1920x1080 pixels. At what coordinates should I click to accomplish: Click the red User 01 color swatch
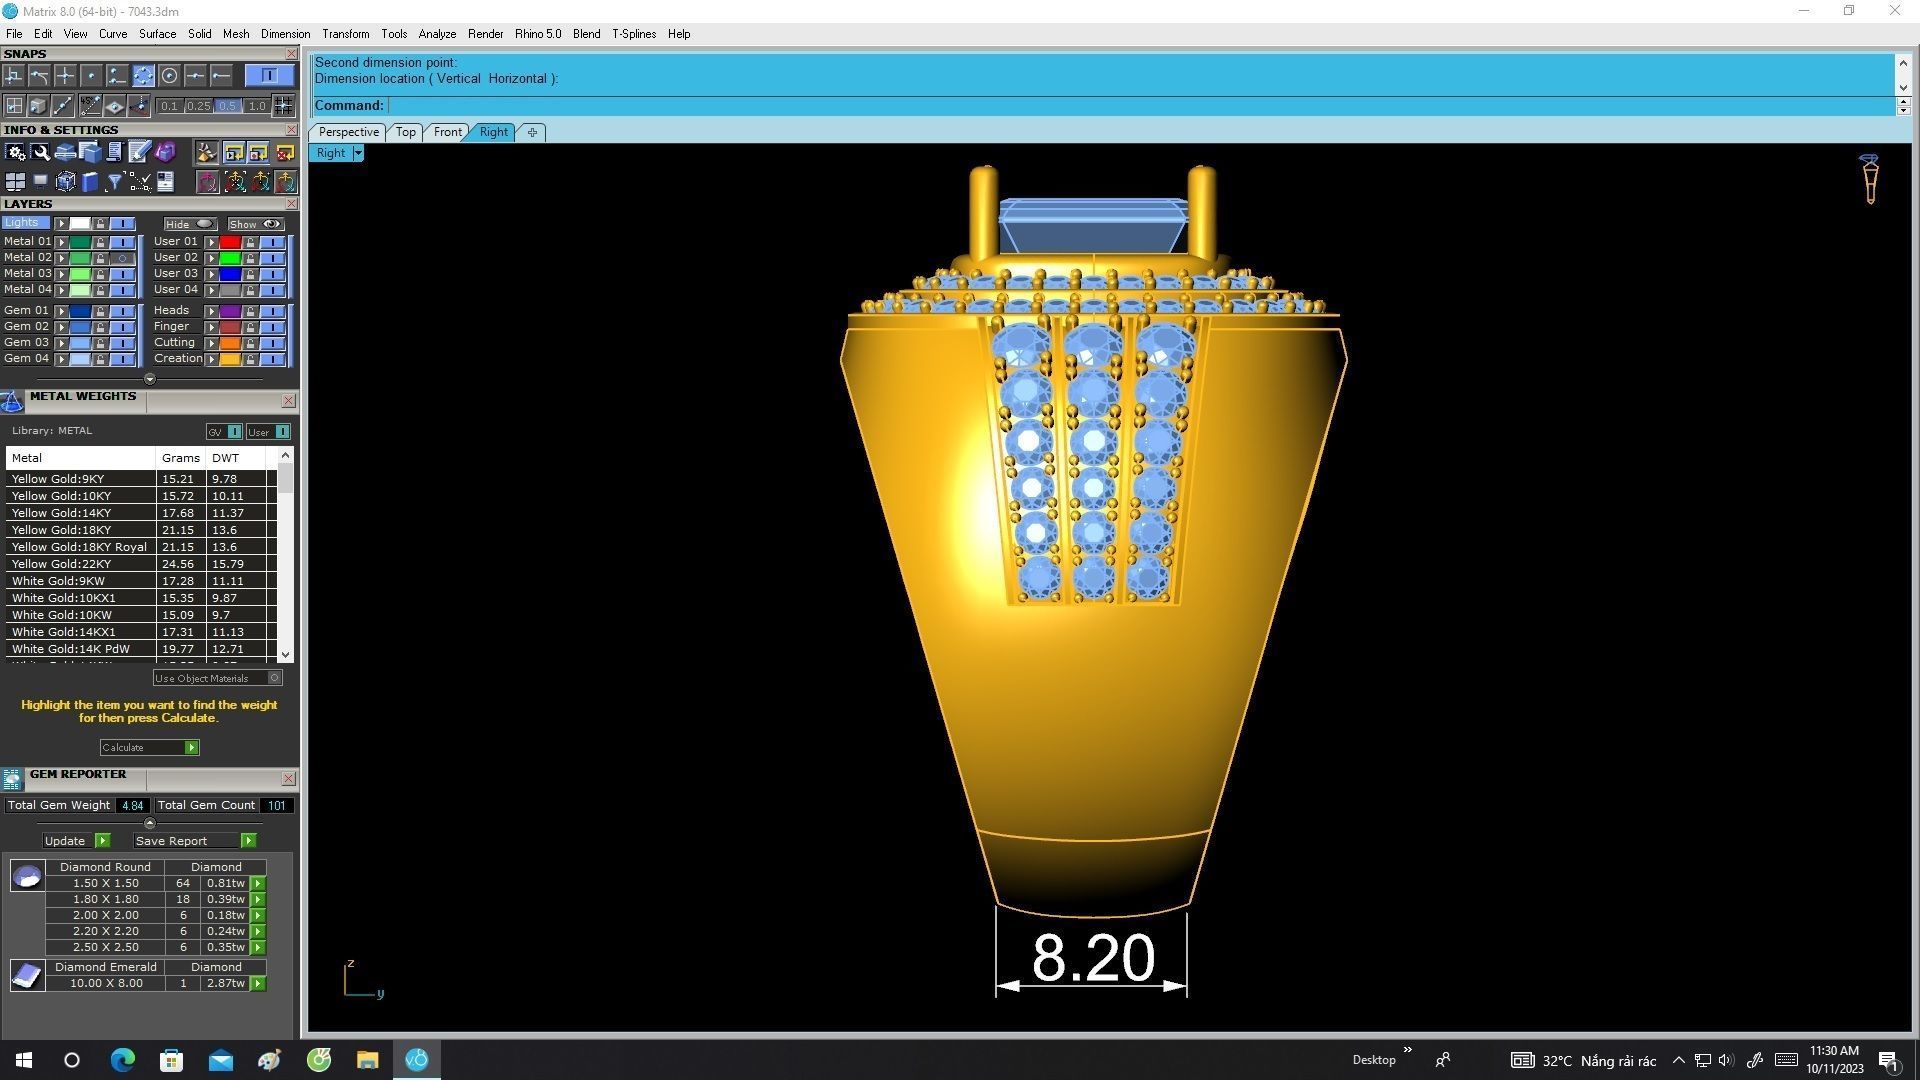click(x=230, y=242)
